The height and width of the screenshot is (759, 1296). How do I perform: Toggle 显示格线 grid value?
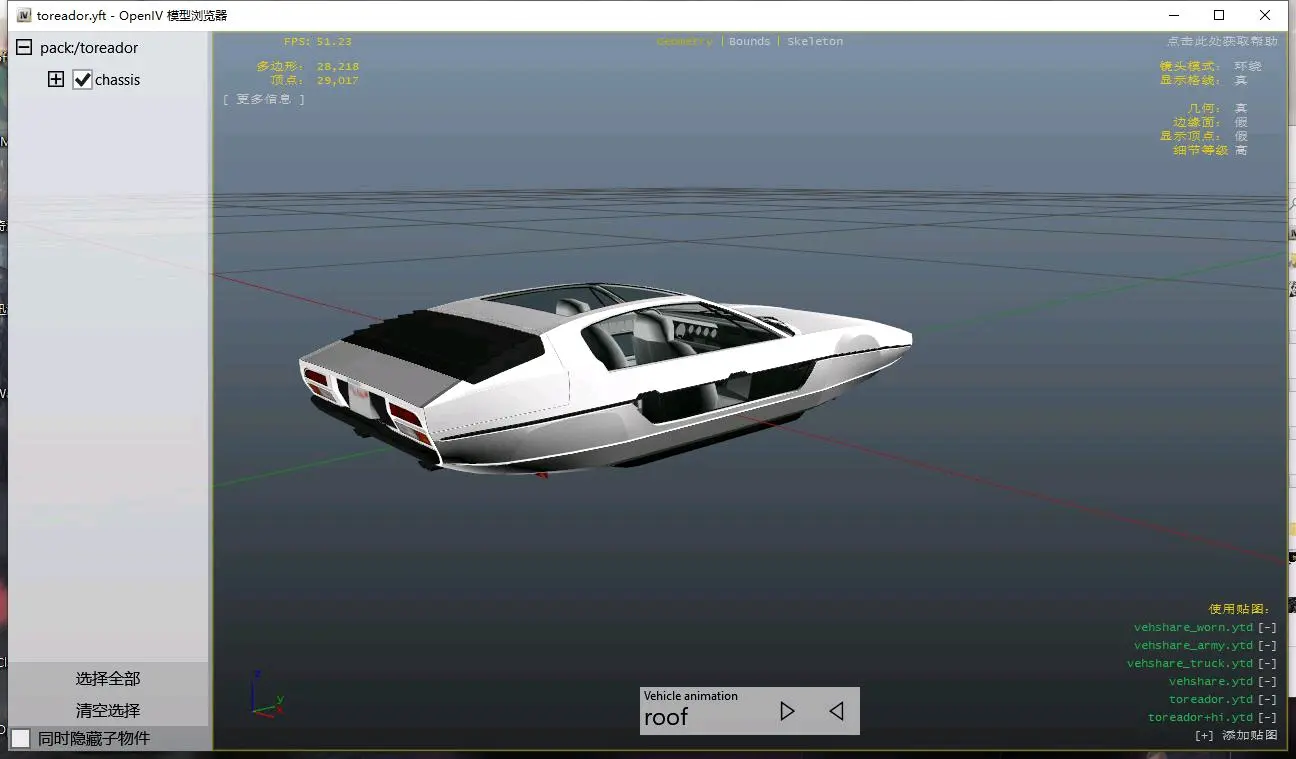[x=1241, y=80]
